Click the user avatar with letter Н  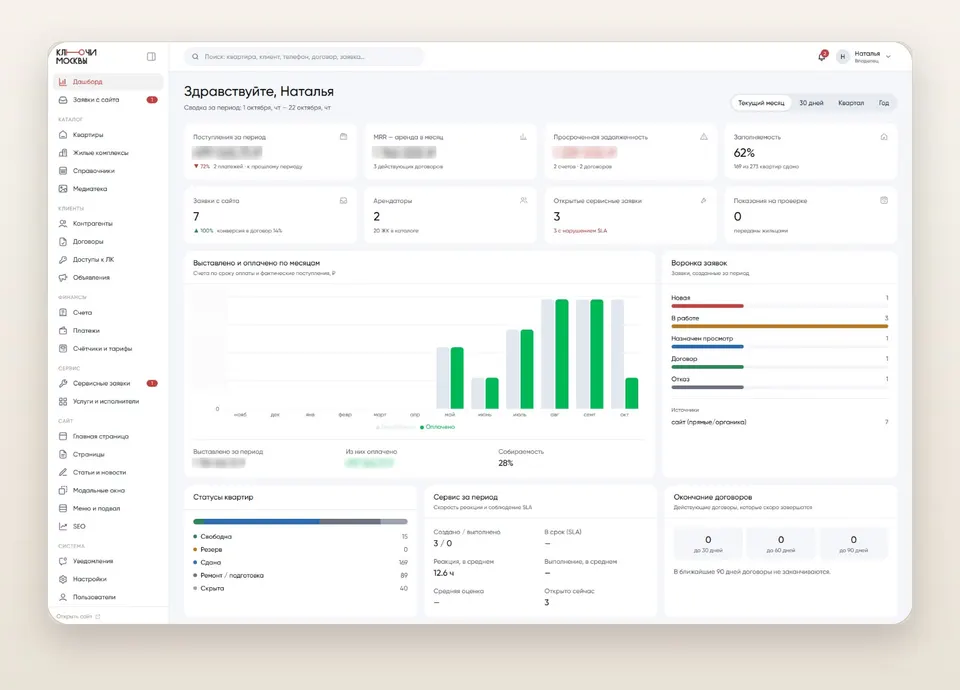pyautogui.click(x=842, y=57)
